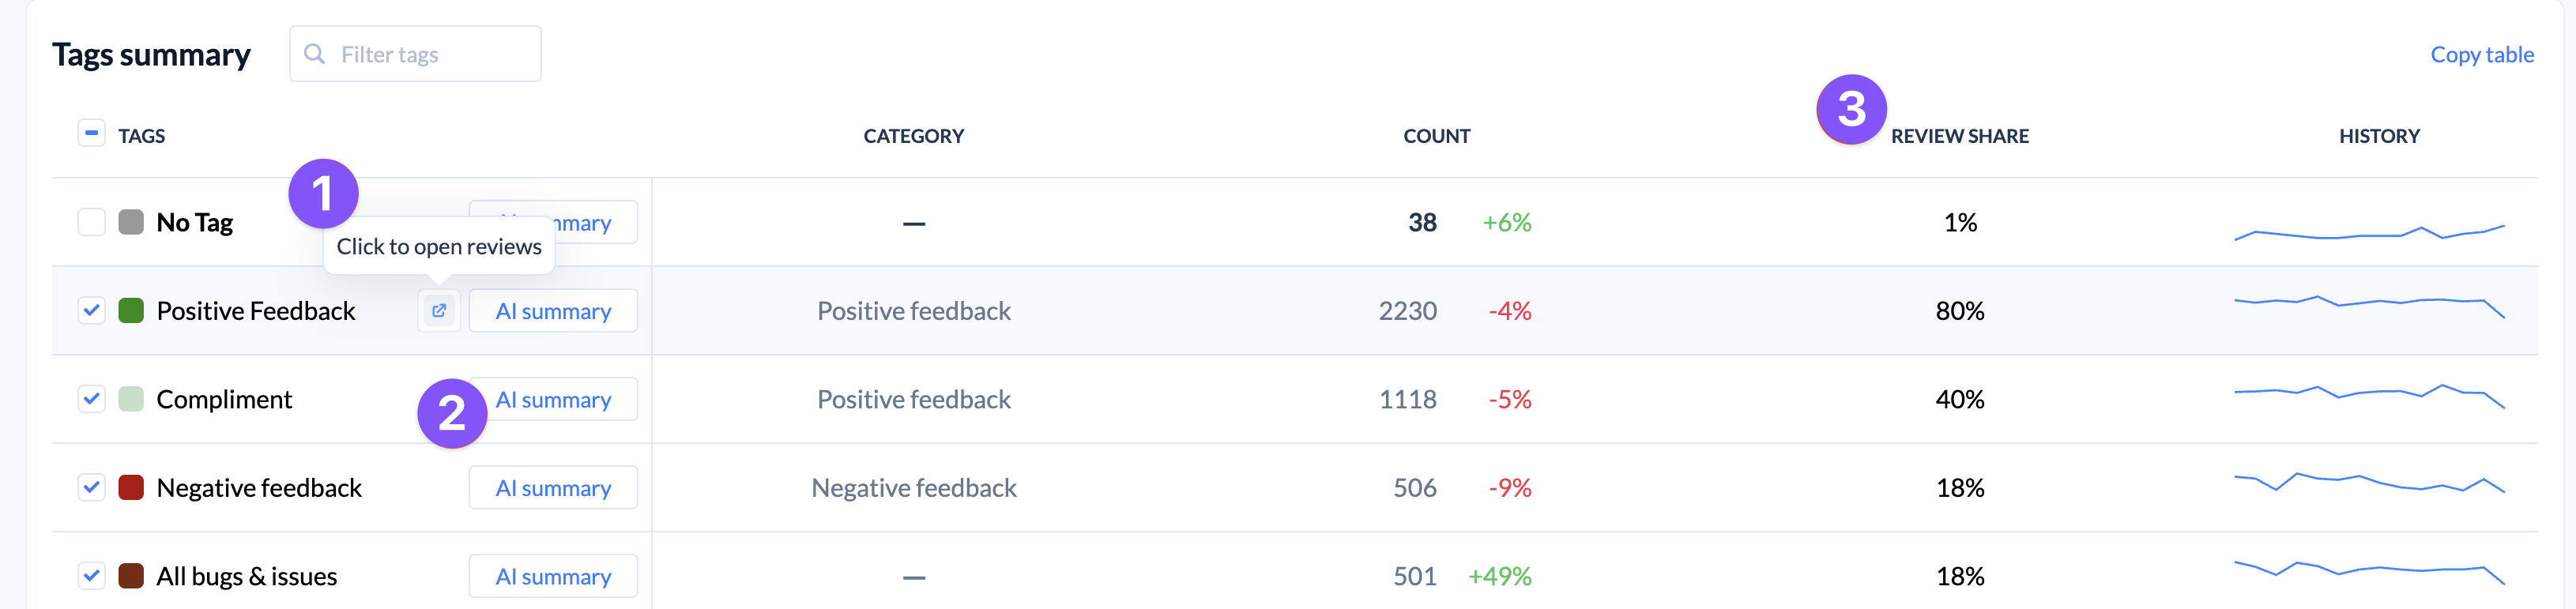Check the No Tag row checkbox
Screen dimensions: 2576x609
(92, 222)
